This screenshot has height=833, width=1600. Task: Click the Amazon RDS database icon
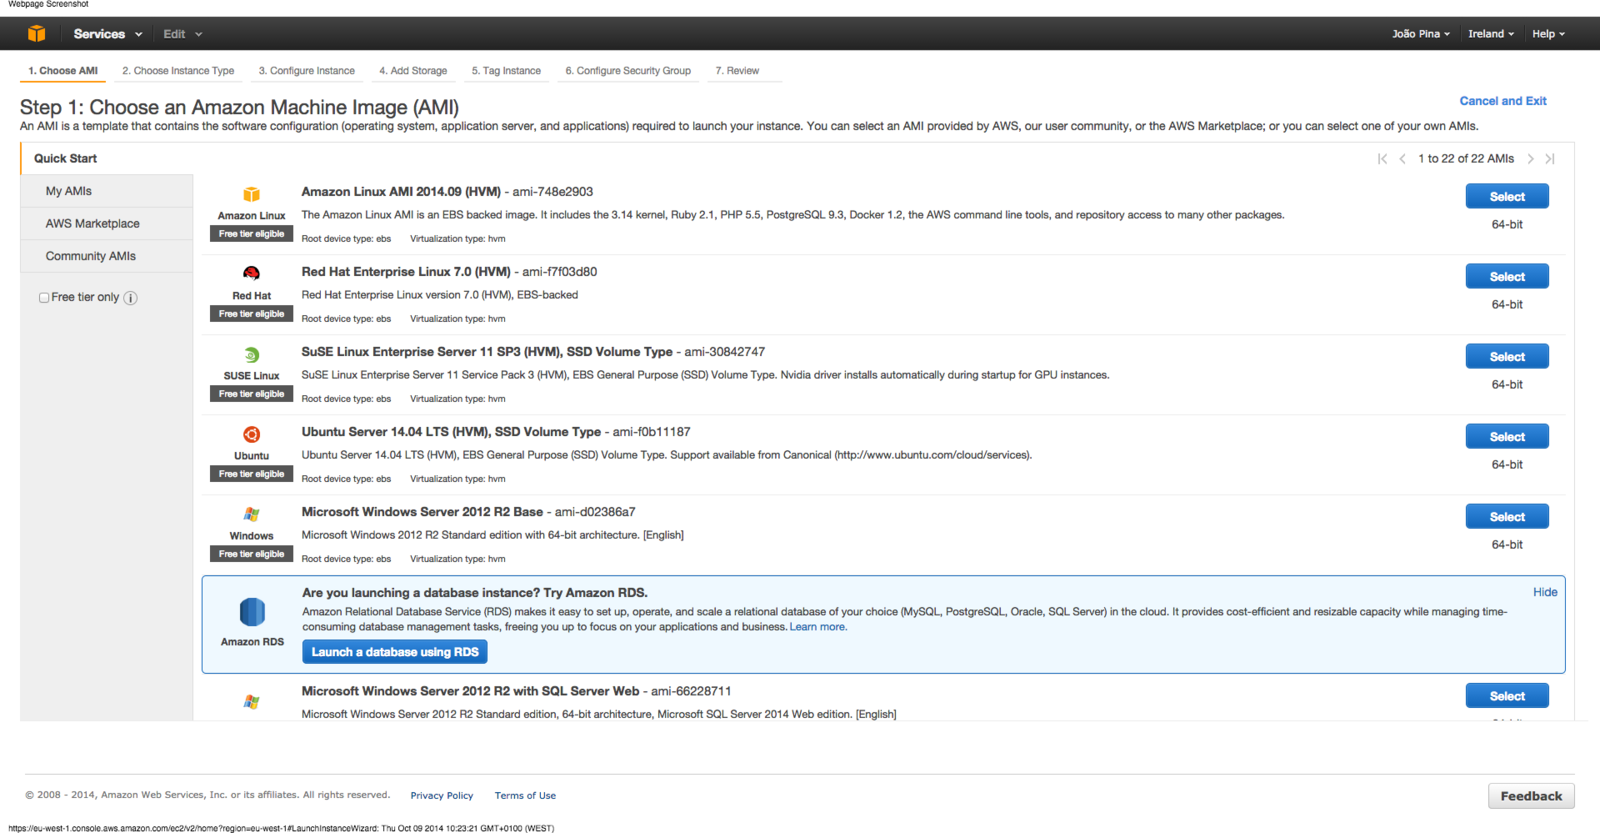(x=252, y=611)
